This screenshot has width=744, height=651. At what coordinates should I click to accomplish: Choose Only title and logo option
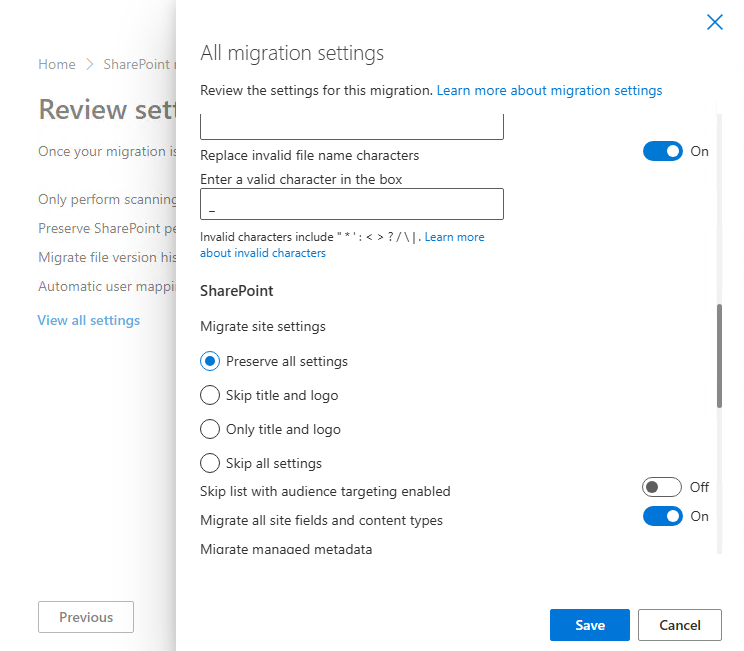tap(210, 429)
